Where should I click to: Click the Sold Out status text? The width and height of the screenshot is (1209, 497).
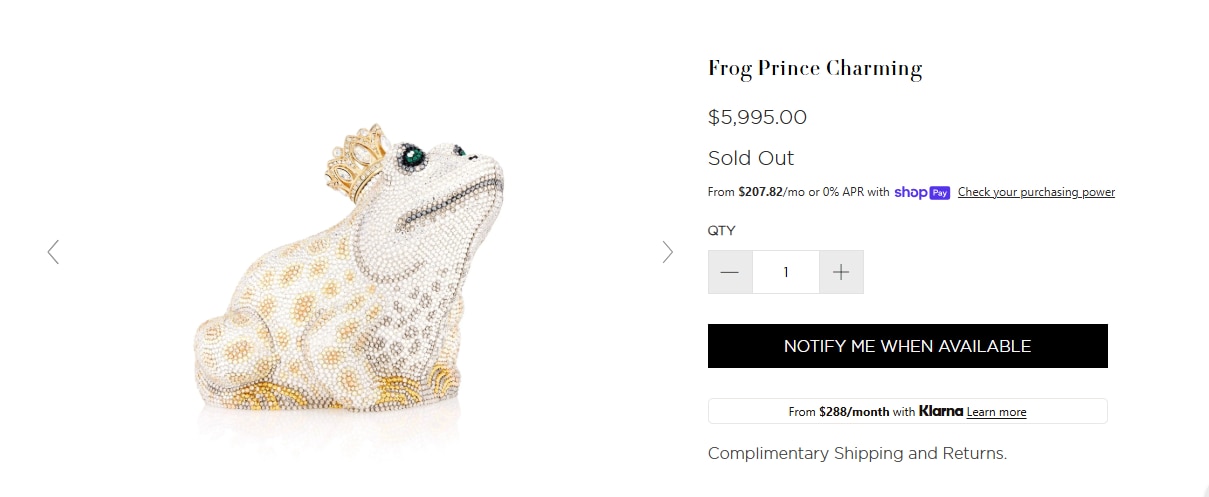(751, 158)
